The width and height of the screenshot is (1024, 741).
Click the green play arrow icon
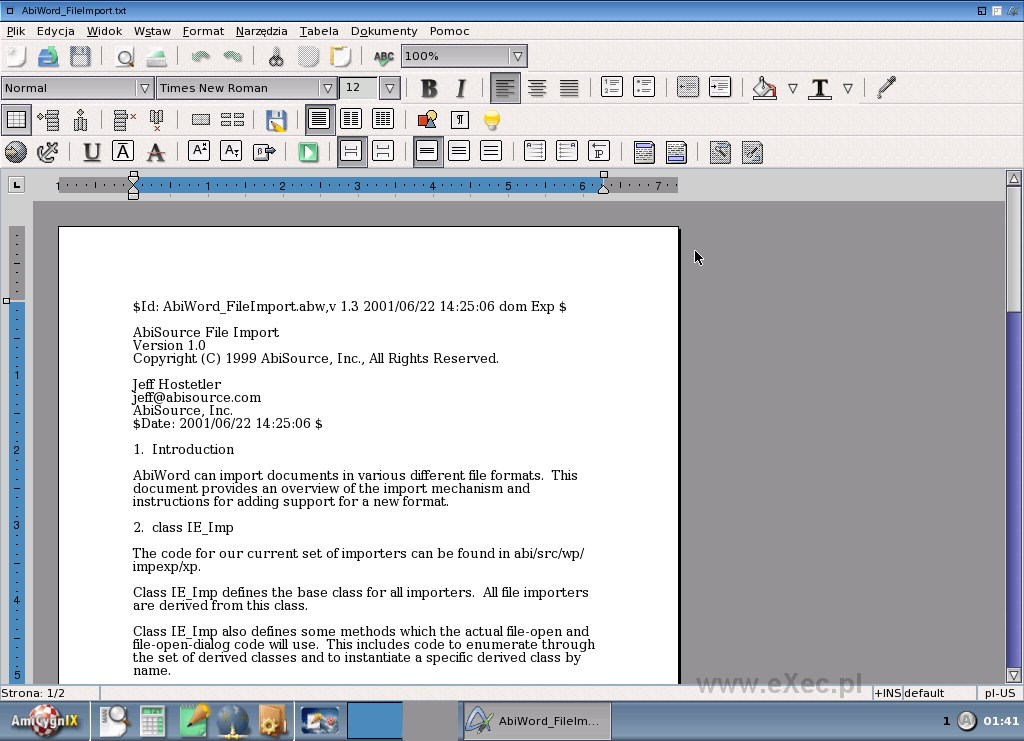point(308,152)
